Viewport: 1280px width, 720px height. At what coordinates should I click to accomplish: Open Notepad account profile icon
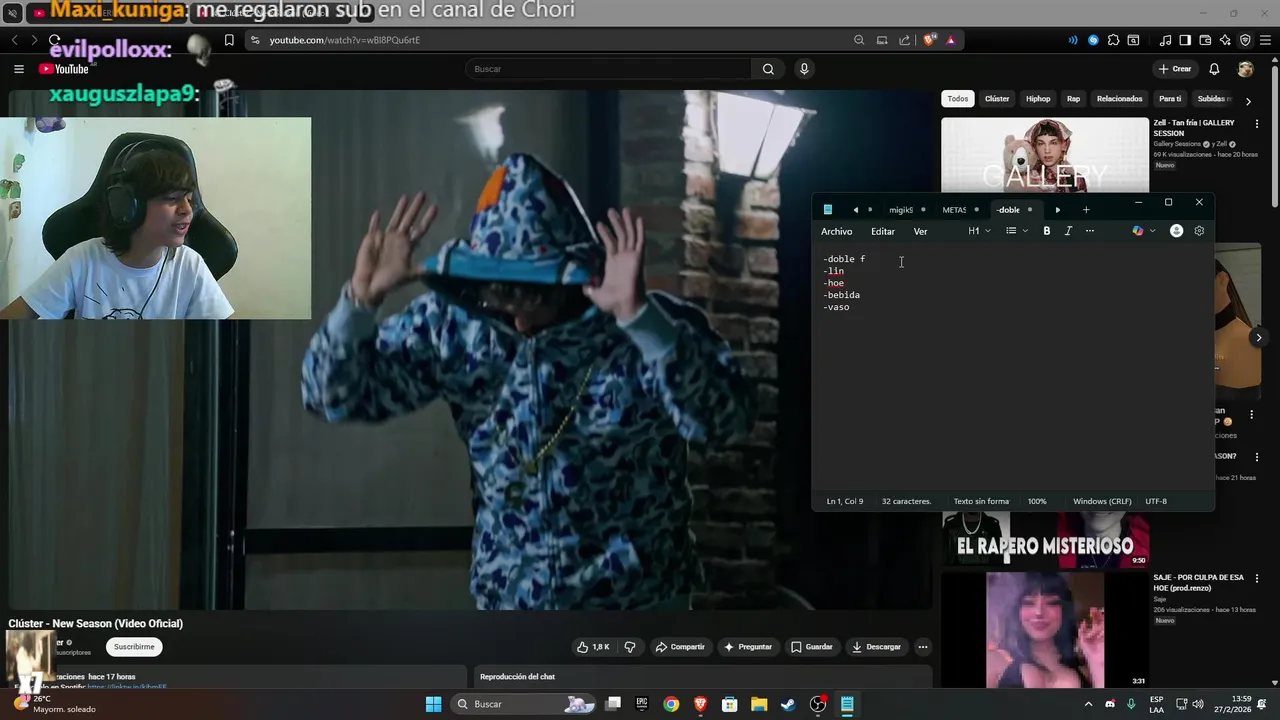[1176, 231]
